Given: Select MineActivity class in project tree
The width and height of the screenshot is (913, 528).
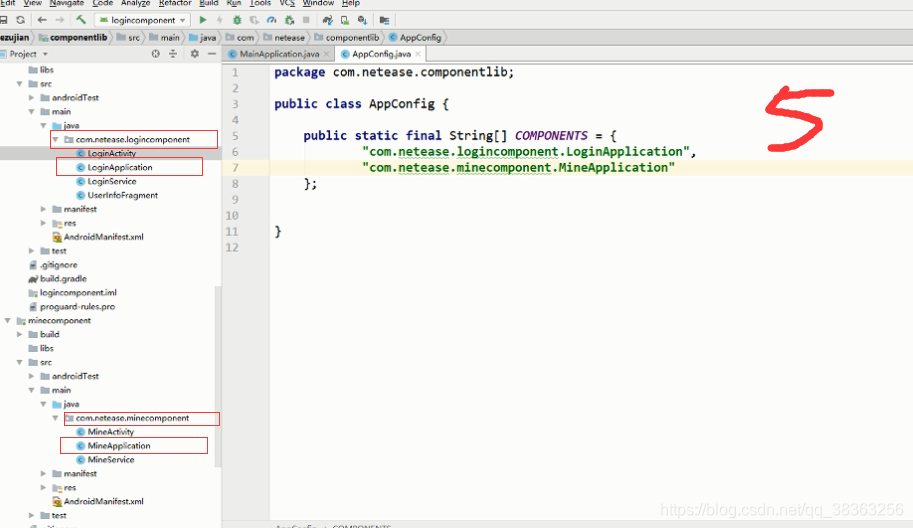Looking at the screenshot, I should tap(110, 431).
